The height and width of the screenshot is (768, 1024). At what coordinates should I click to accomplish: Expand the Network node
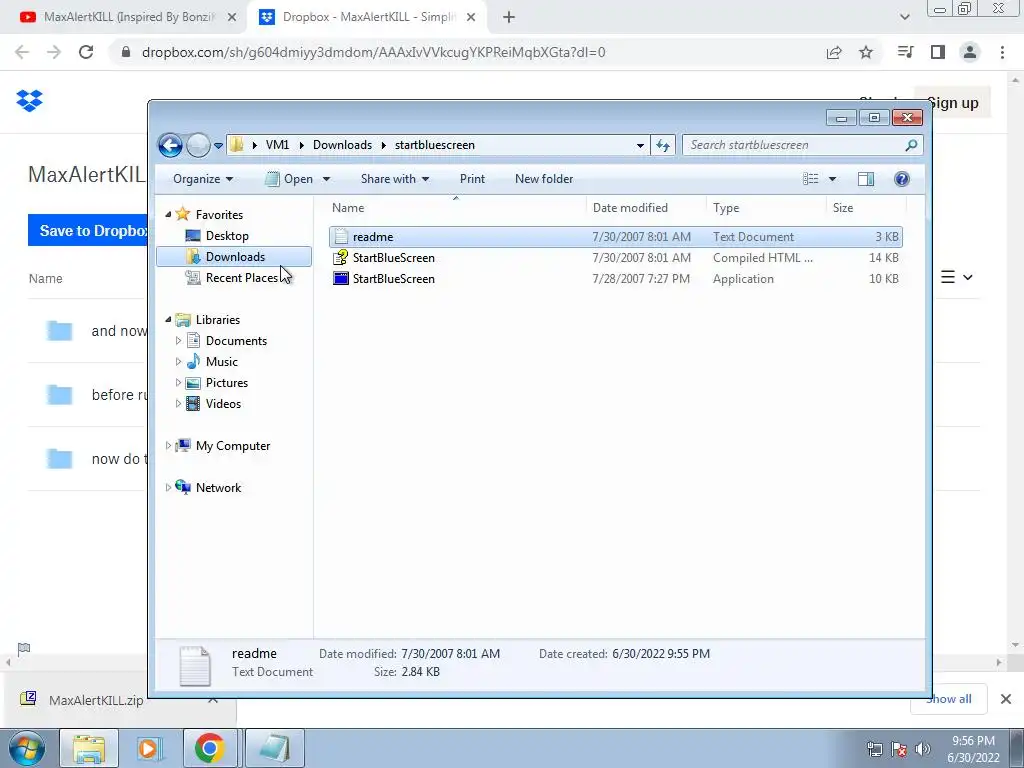click(168, 487)
